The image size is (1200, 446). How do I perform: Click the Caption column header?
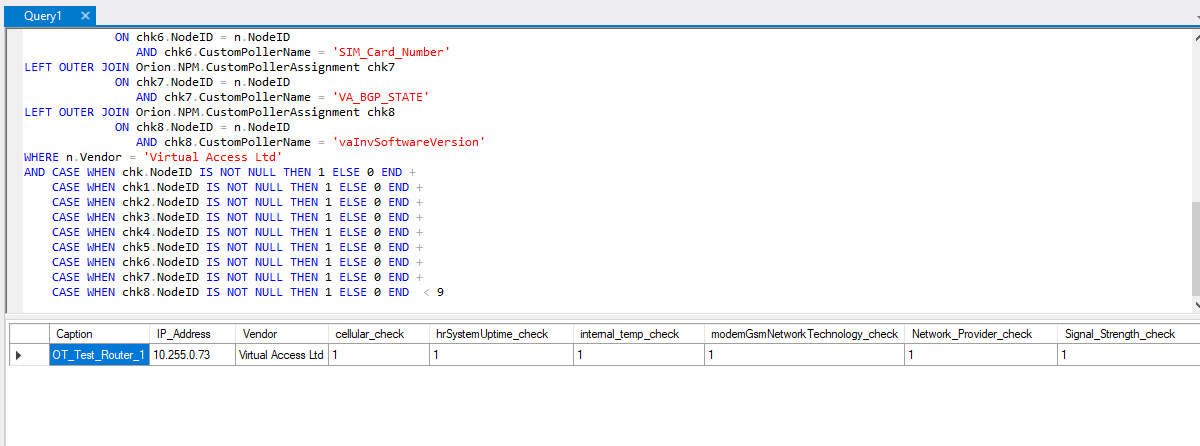(99, 333)
